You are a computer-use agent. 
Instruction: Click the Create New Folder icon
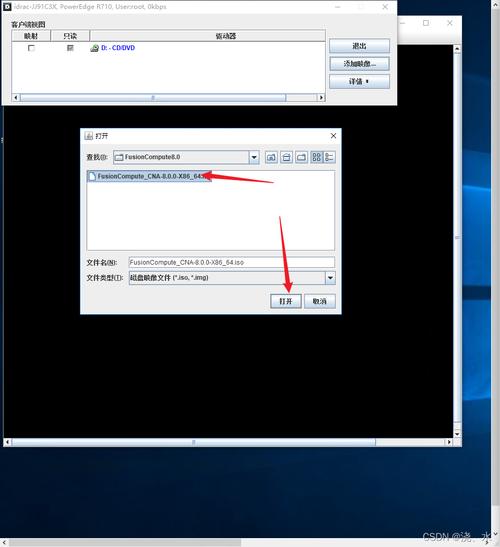tap(301, 157)
